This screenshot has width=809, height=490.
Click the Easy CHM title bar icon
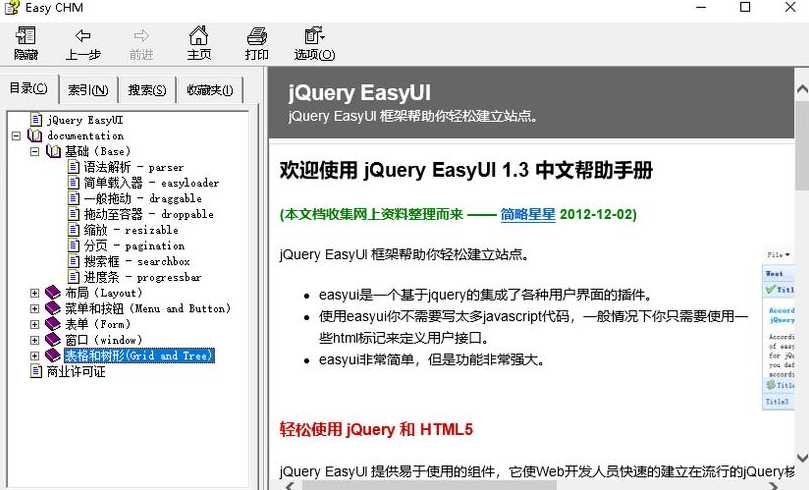pos(12,7)
